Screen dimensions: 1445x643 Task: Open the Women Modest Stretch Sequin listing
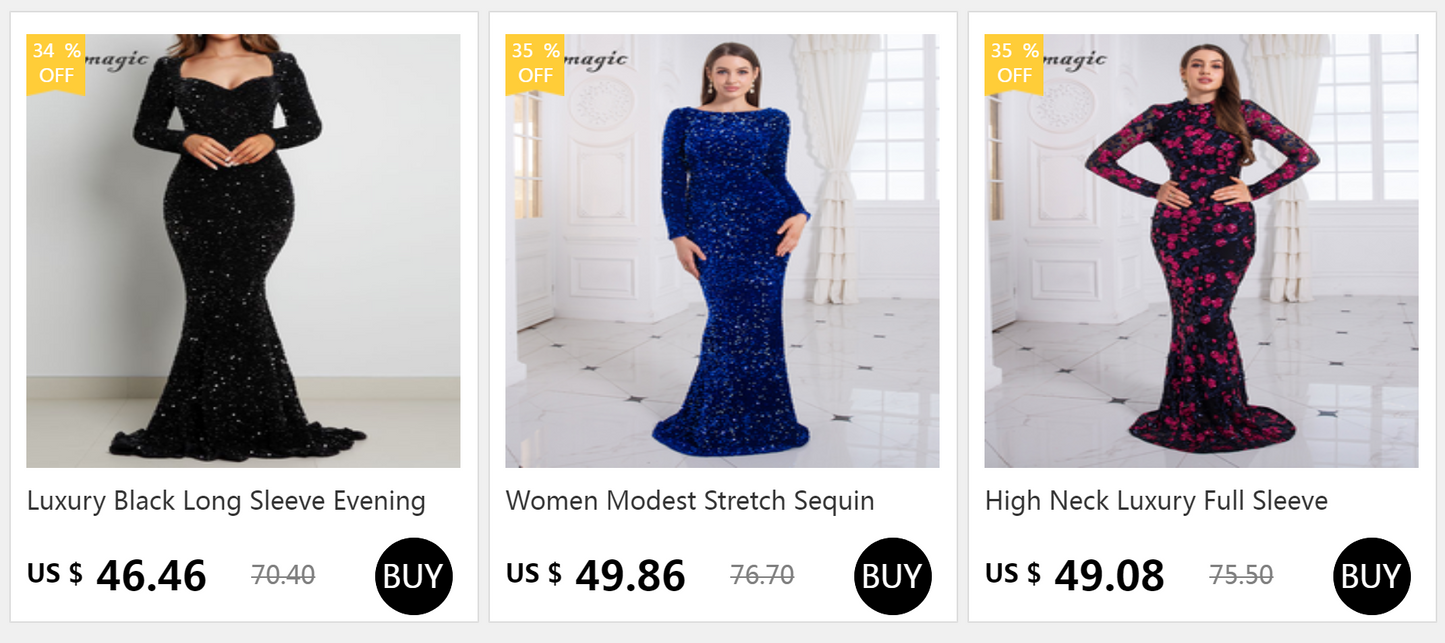tap(691, 501)
